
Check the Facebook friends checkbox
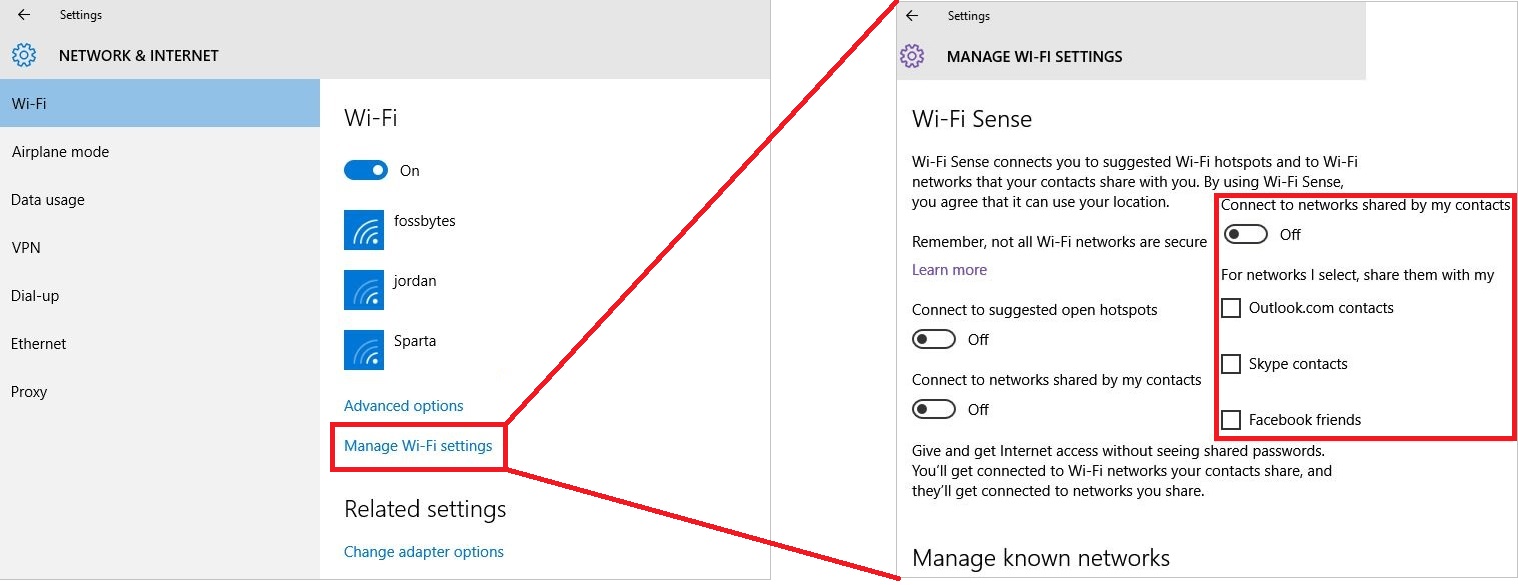click(x=1232, y=420)
